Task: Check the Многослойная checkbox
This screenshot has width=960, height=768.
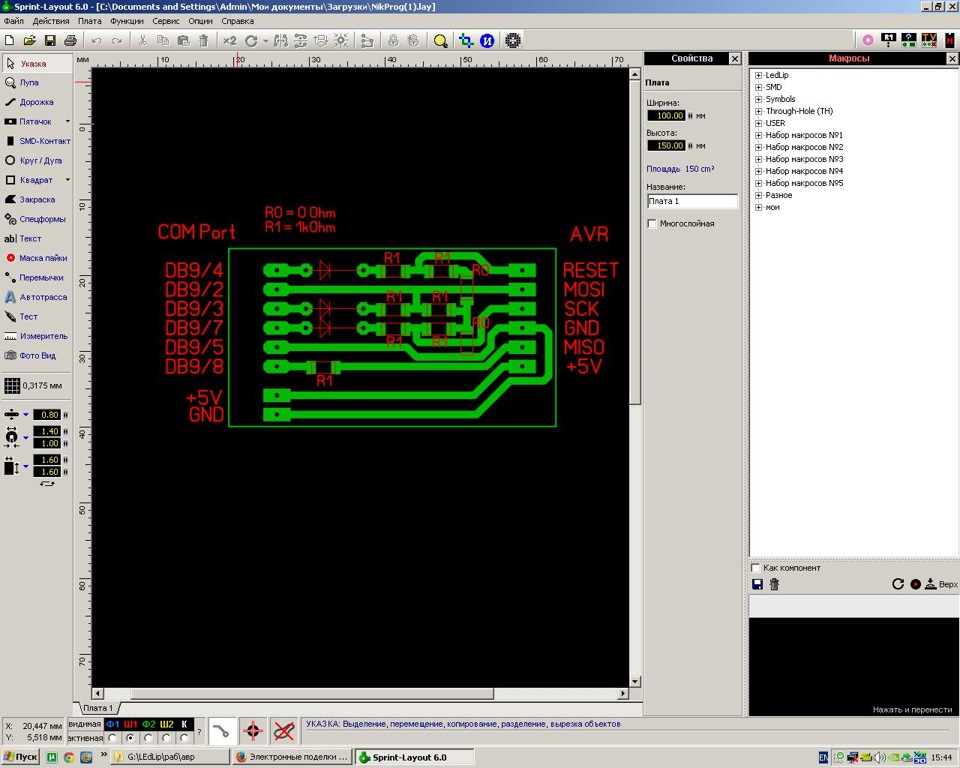Action: tap(653, 224)
